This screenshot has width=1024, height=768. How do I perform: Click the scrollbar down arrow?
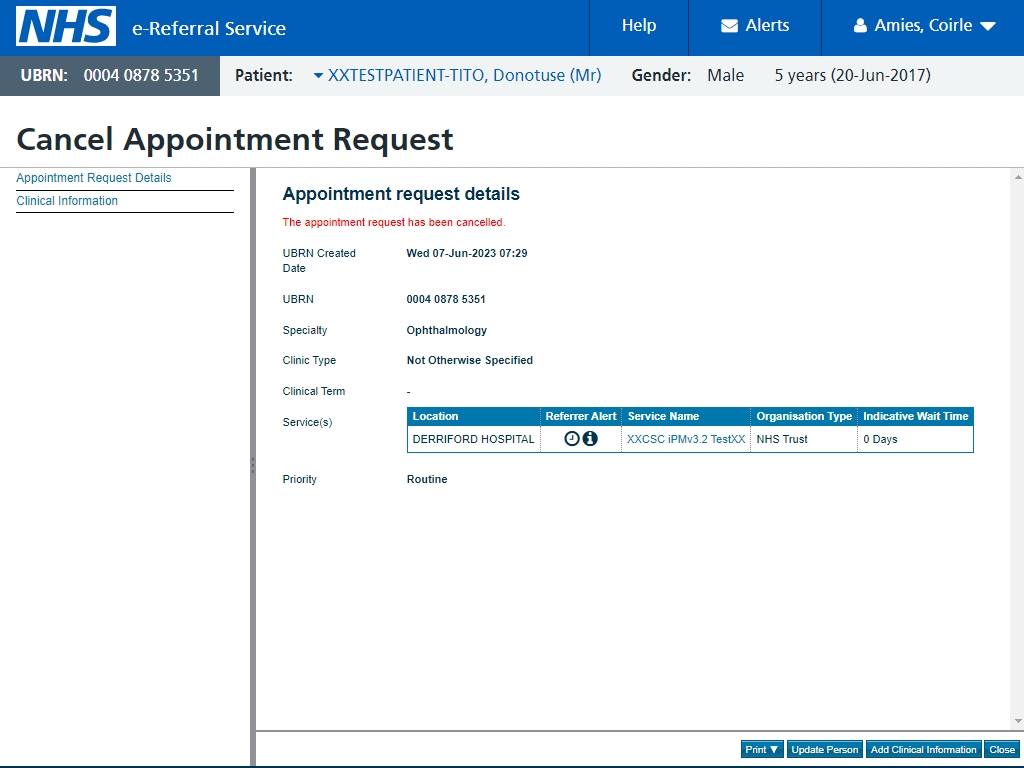[1018, 721]
